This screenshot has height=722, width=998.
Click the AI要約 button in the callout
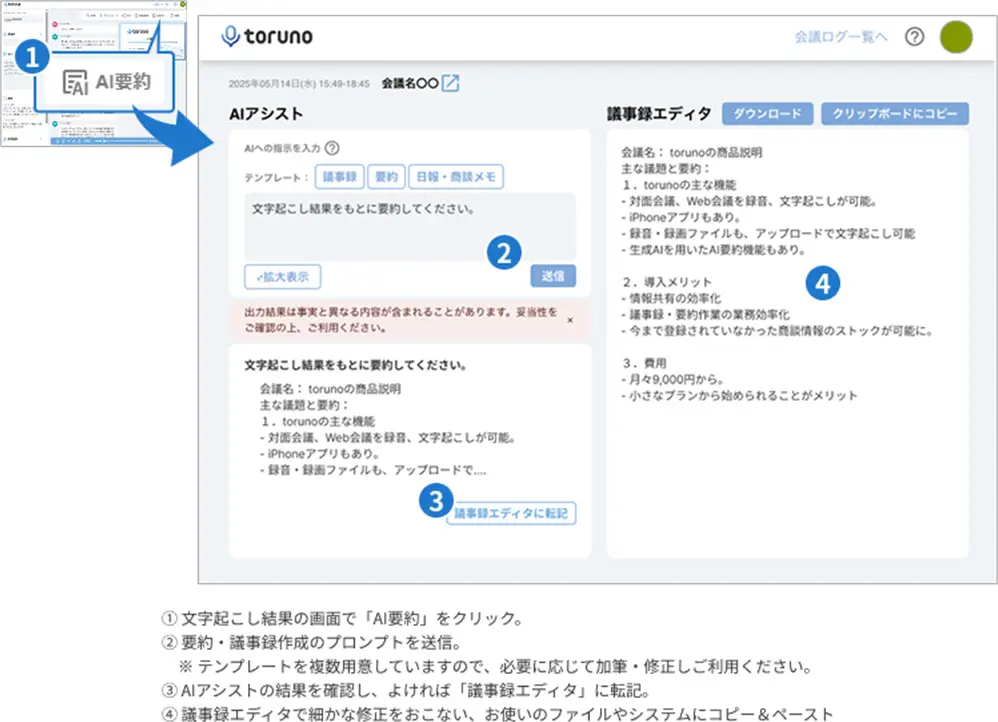107,82
